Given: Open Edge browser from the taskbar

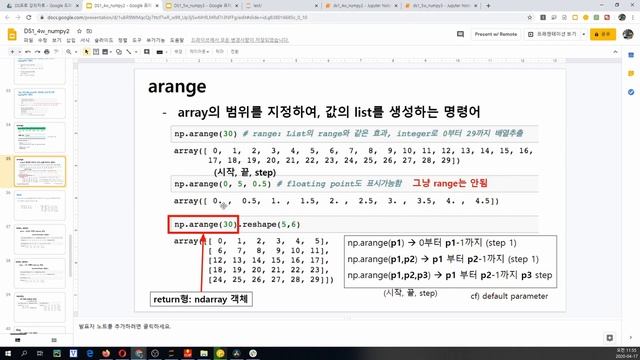Looking at the screenshot, I should tap(89, 353).
